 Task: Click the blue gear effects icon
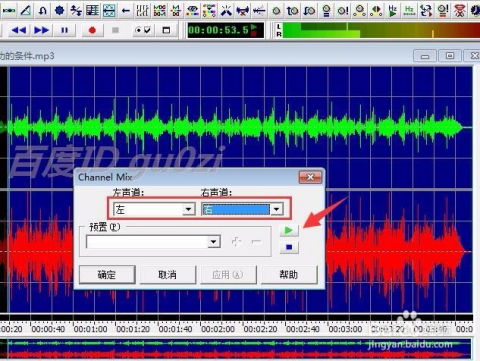(x=59, y=11)
